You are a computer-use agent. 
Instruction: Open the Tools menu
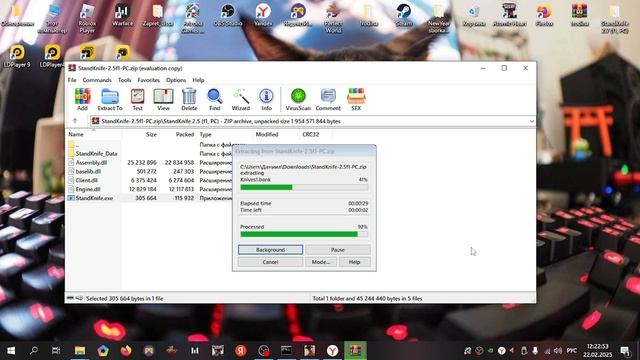tap(124, 80)
